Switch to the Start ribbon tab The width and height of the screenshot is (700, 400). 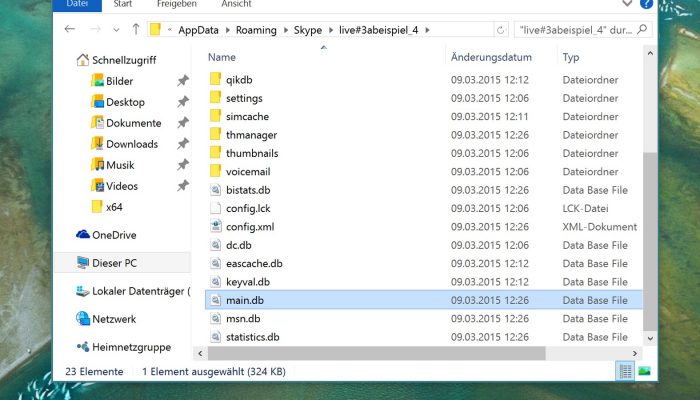[122, 4]
